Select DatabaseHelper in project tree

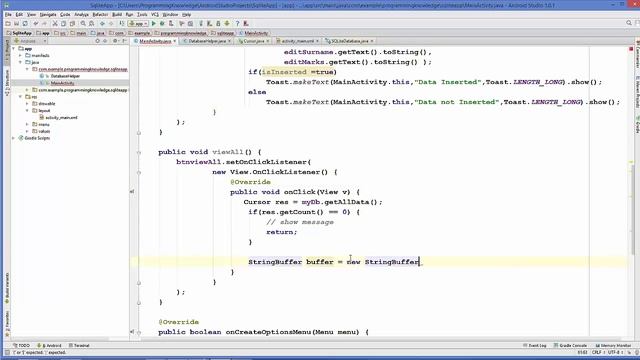tap(65, 76)
